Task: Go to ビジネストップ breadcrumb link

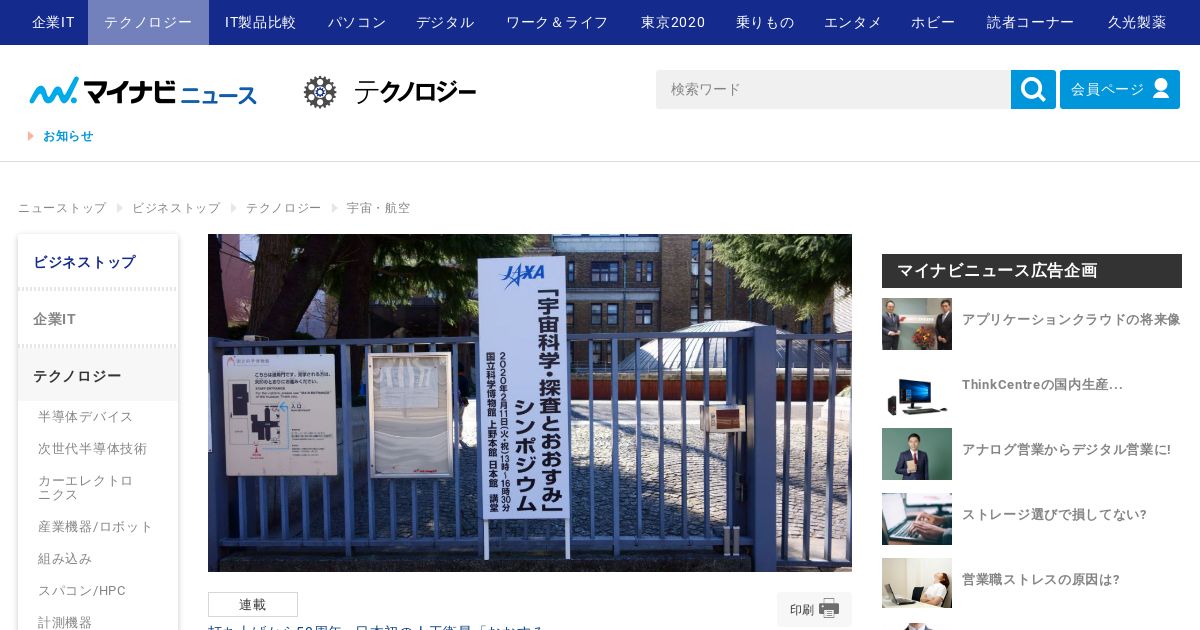Action: (x=176, y=208)
